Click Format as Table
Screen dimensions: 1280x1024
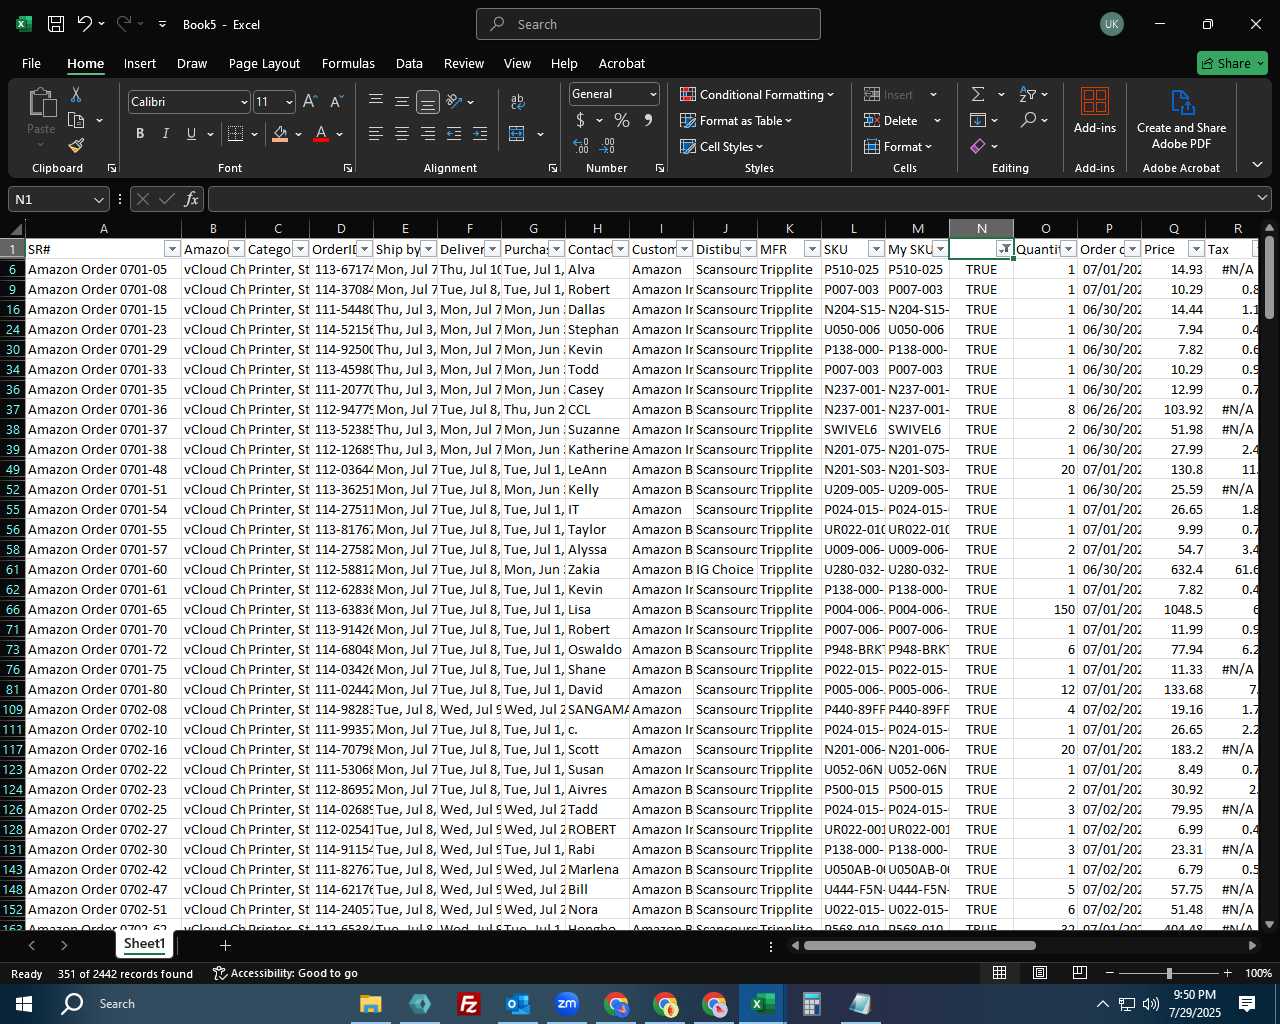(x=736, y=120)
